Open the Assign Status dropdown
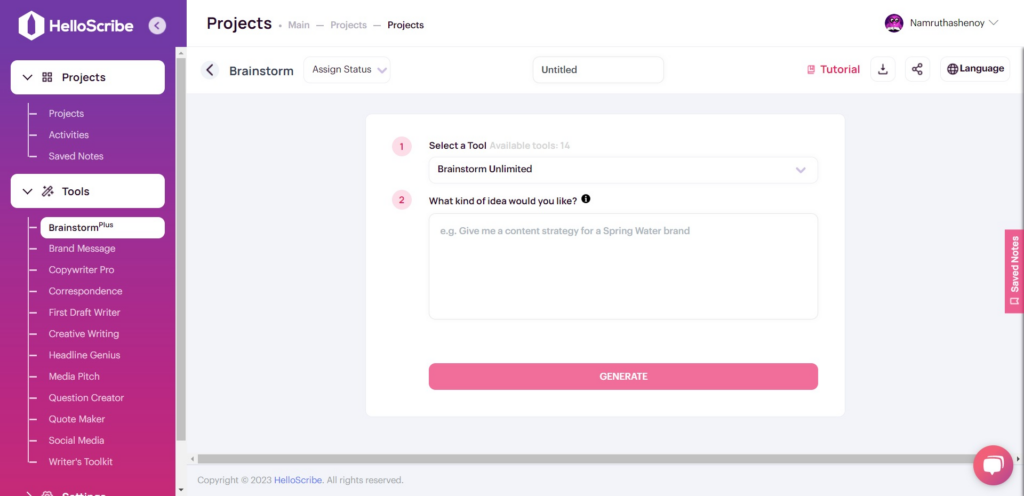1024x496 pixels. (347, 70)
